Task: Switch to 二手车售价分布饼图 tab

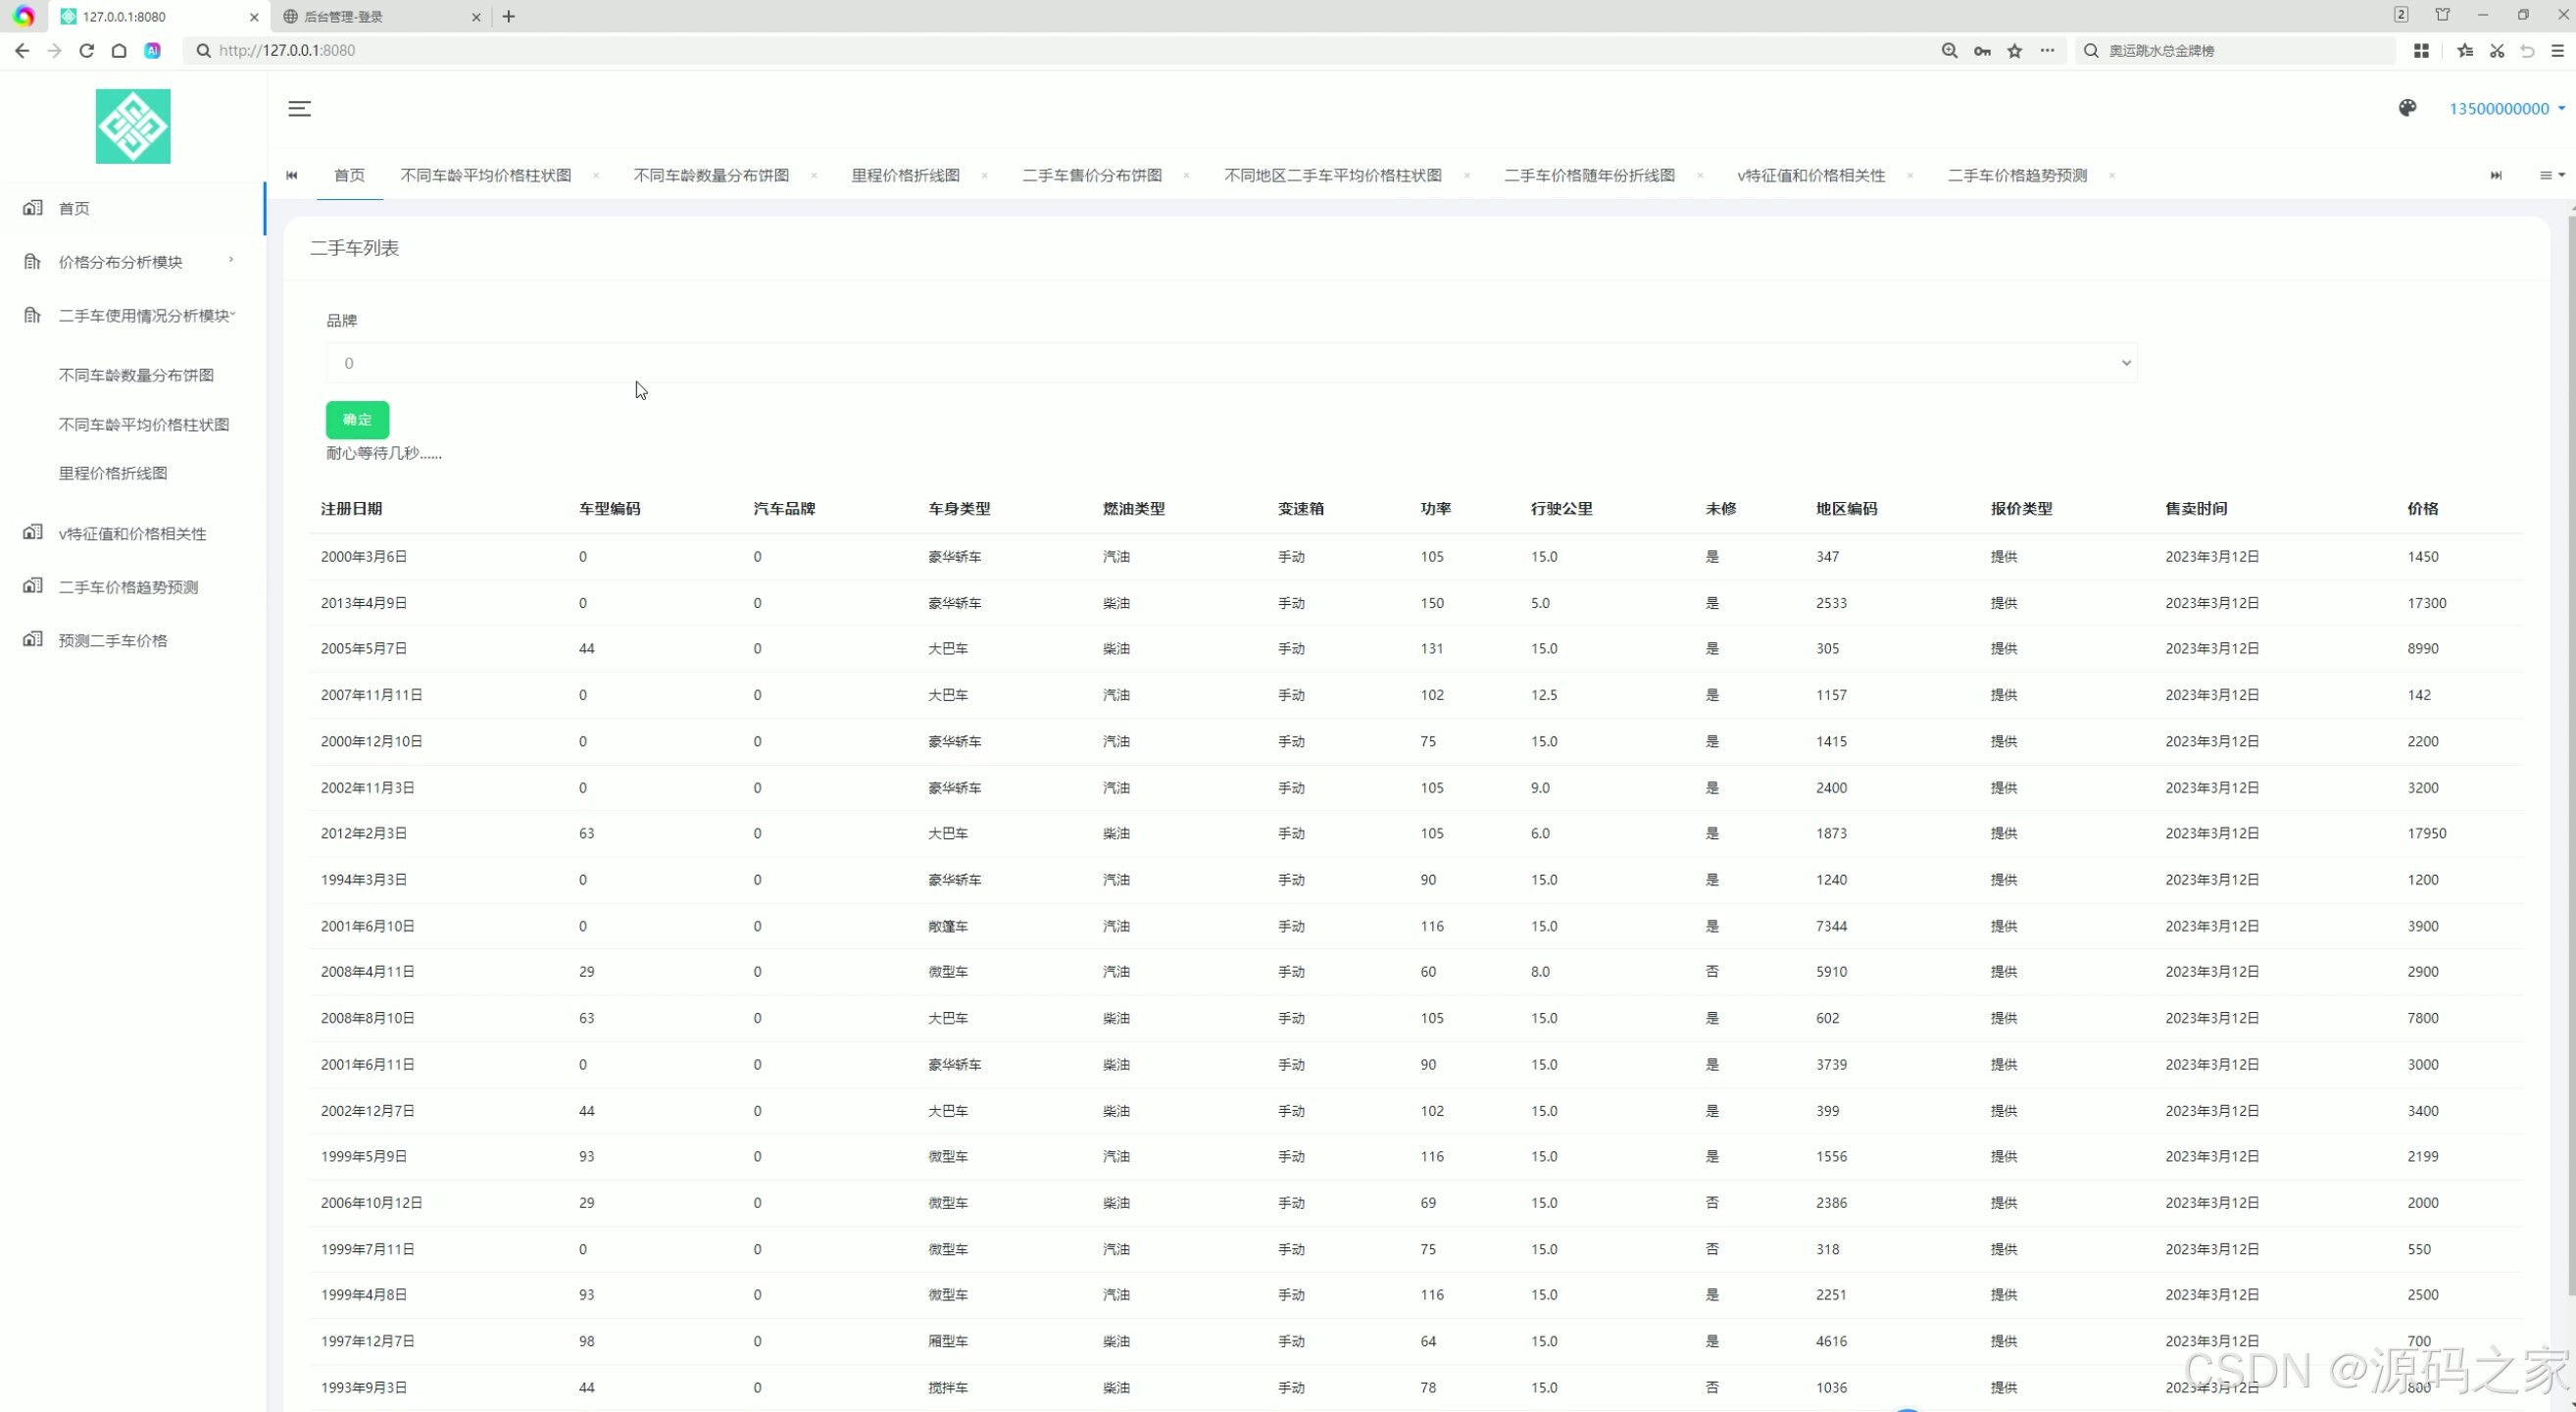Action: pyautogui.click(x=1091, y=175)
